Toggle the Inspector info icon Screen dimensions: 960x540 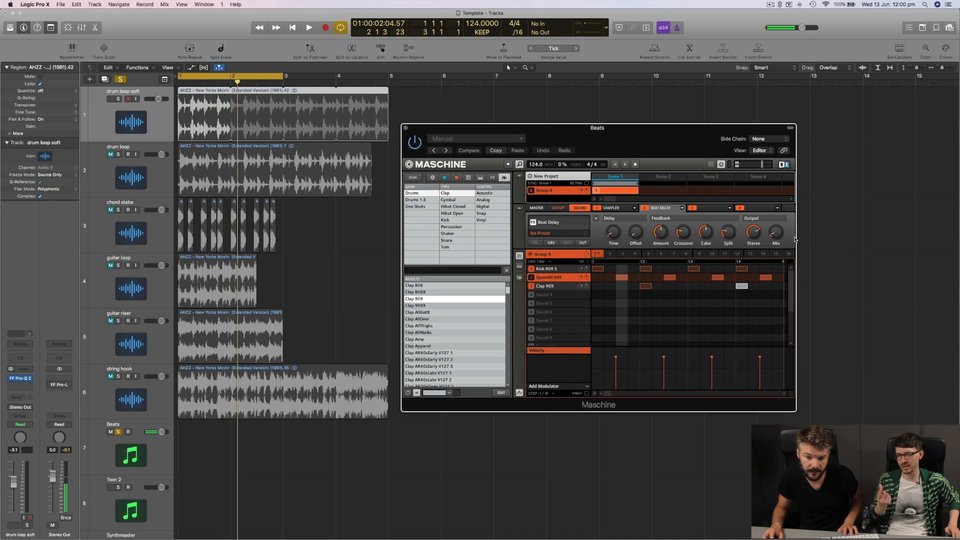coord(24,28)
